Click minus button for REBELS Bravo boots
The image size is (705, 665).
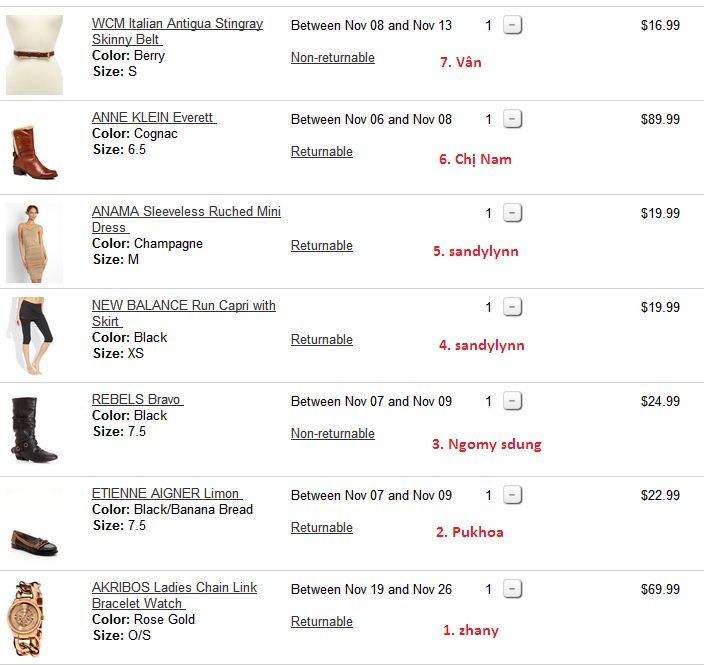tap(512, 401)
